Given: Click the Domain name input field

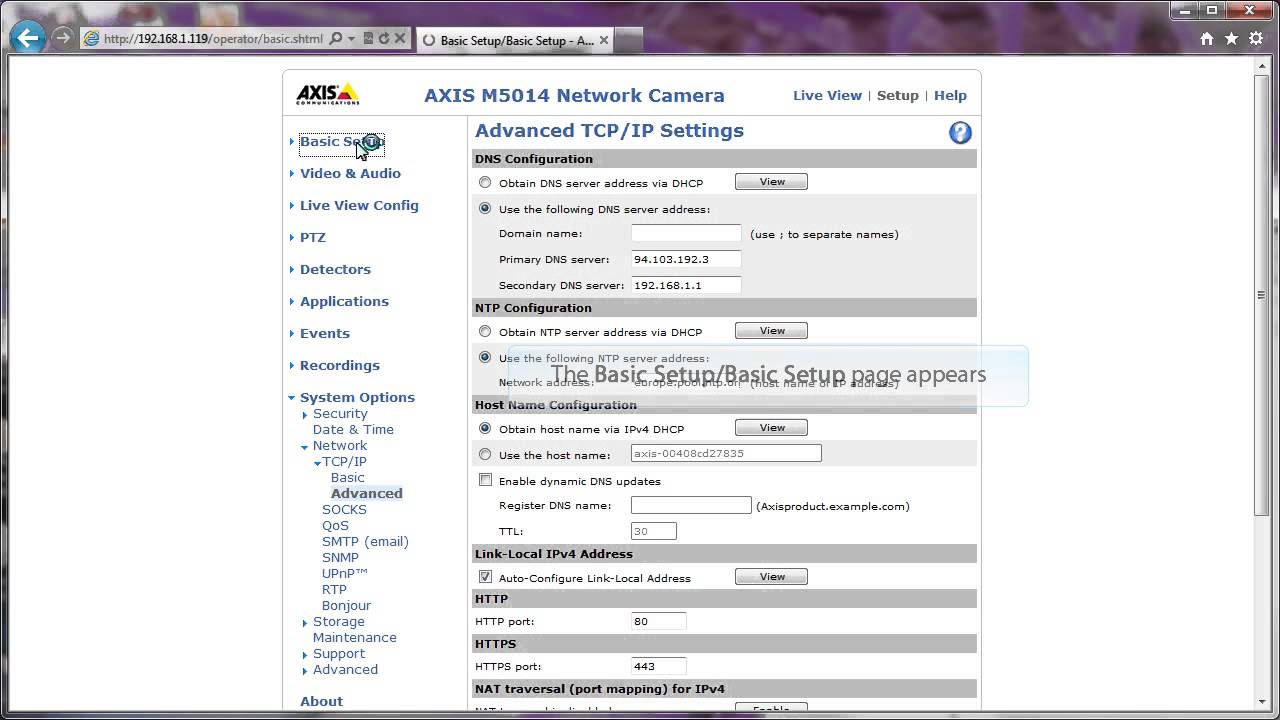Looking at the screenshot, I should point(686,233).
